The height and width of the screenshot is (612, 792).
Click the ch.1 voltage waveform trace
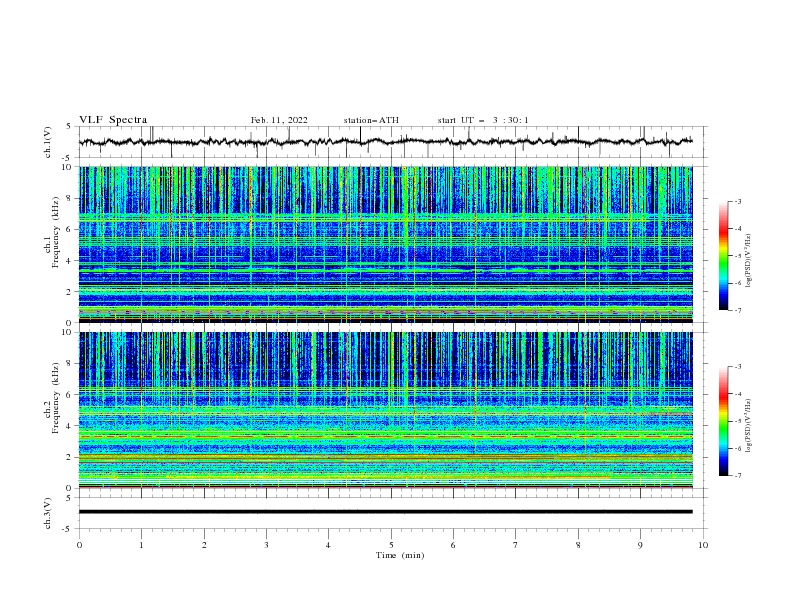(x=385, y=142)
